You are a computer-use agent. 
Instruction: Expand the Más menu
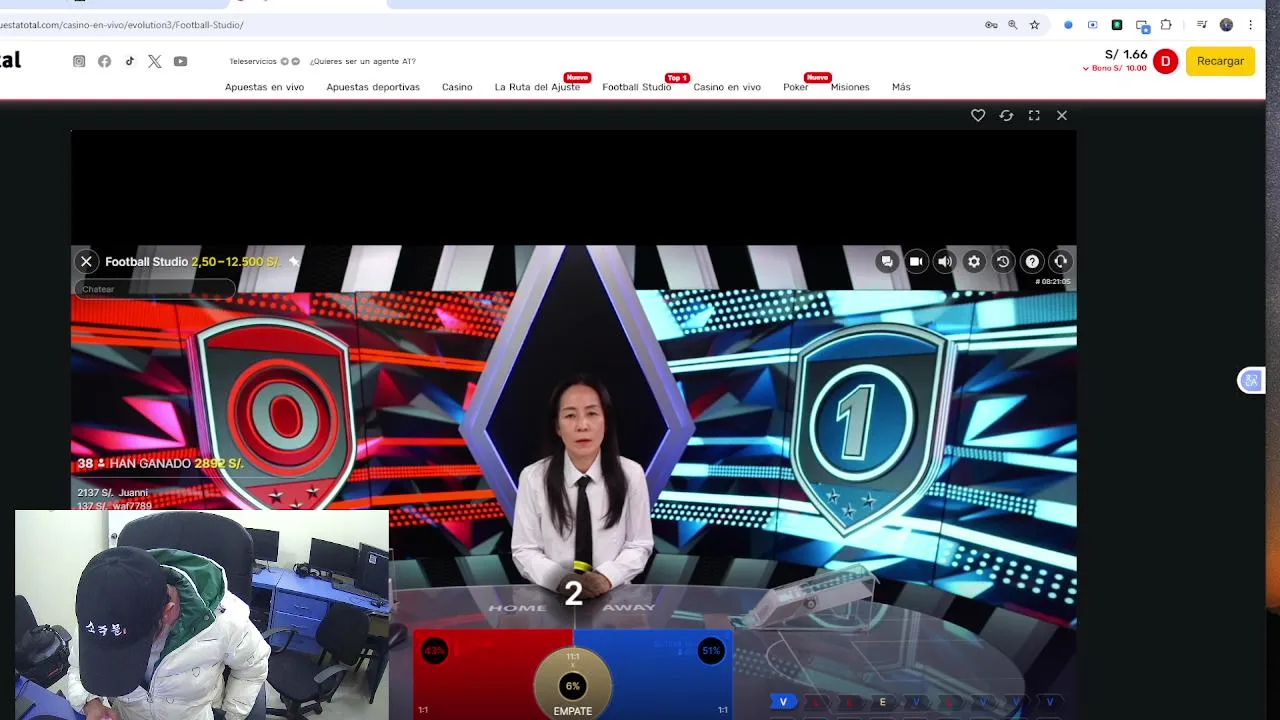pyautogui.click(x=901, y=87)
